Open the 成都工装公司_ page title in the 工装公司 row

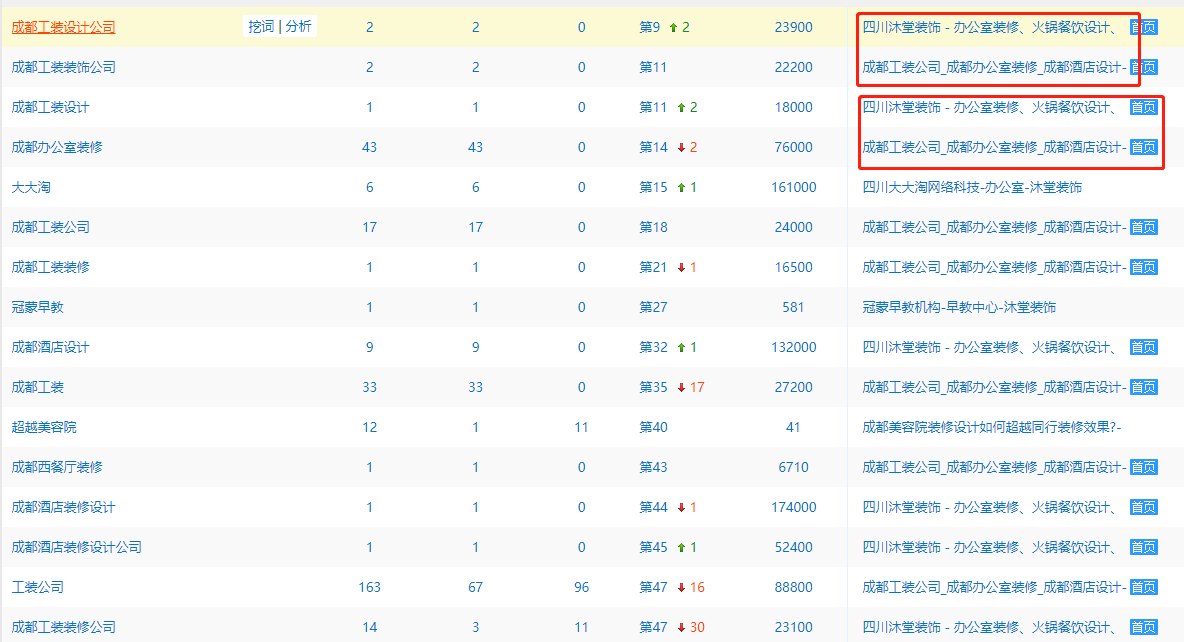tap(994, 588)
